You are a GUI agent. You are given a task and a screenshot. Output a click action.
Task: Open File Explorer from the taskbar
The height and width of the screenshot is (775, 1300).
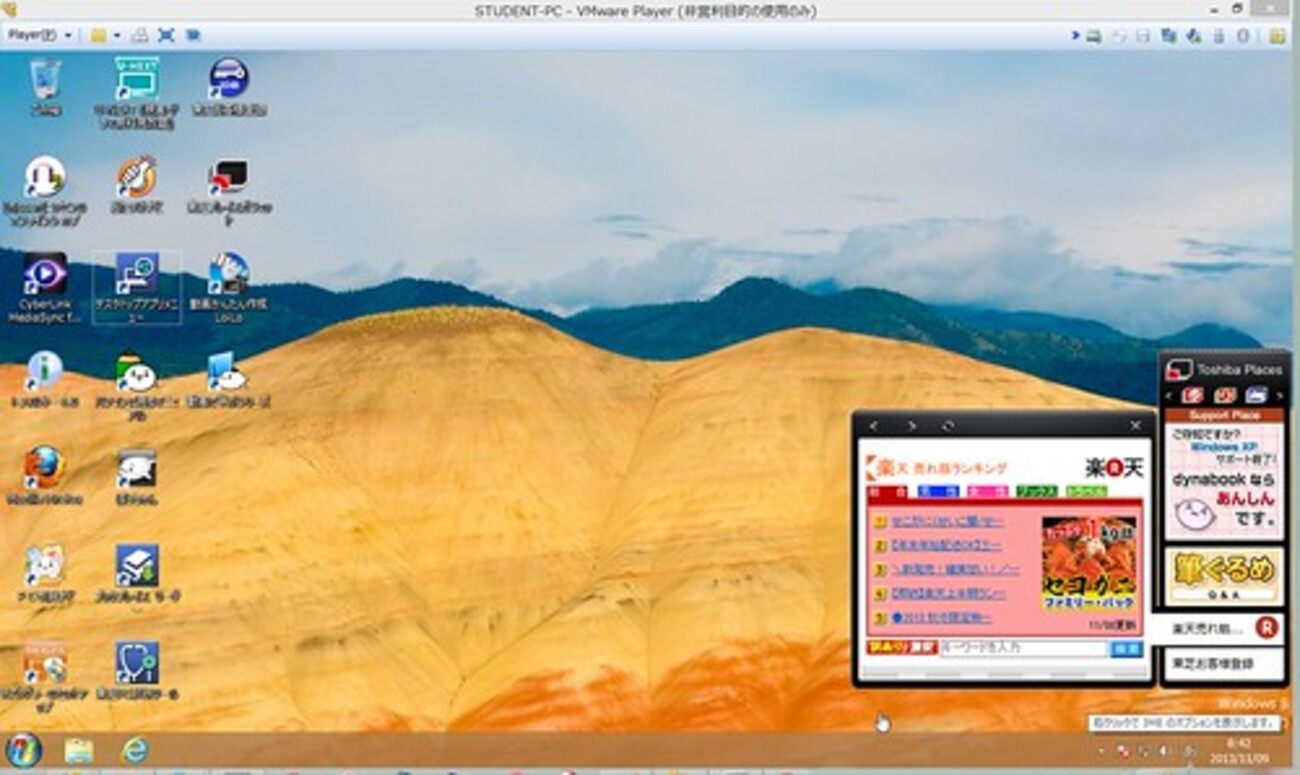pos(78,750)
